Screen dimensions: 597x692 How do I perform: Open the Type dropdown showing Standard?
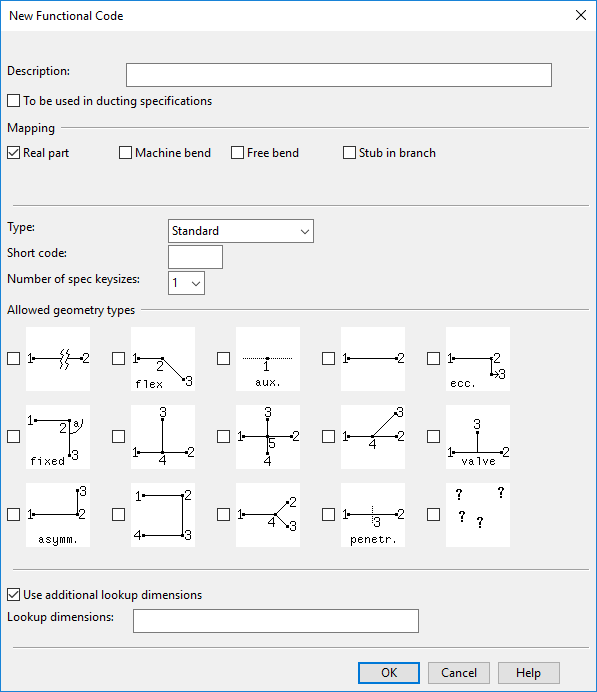[x=241, y=231]
